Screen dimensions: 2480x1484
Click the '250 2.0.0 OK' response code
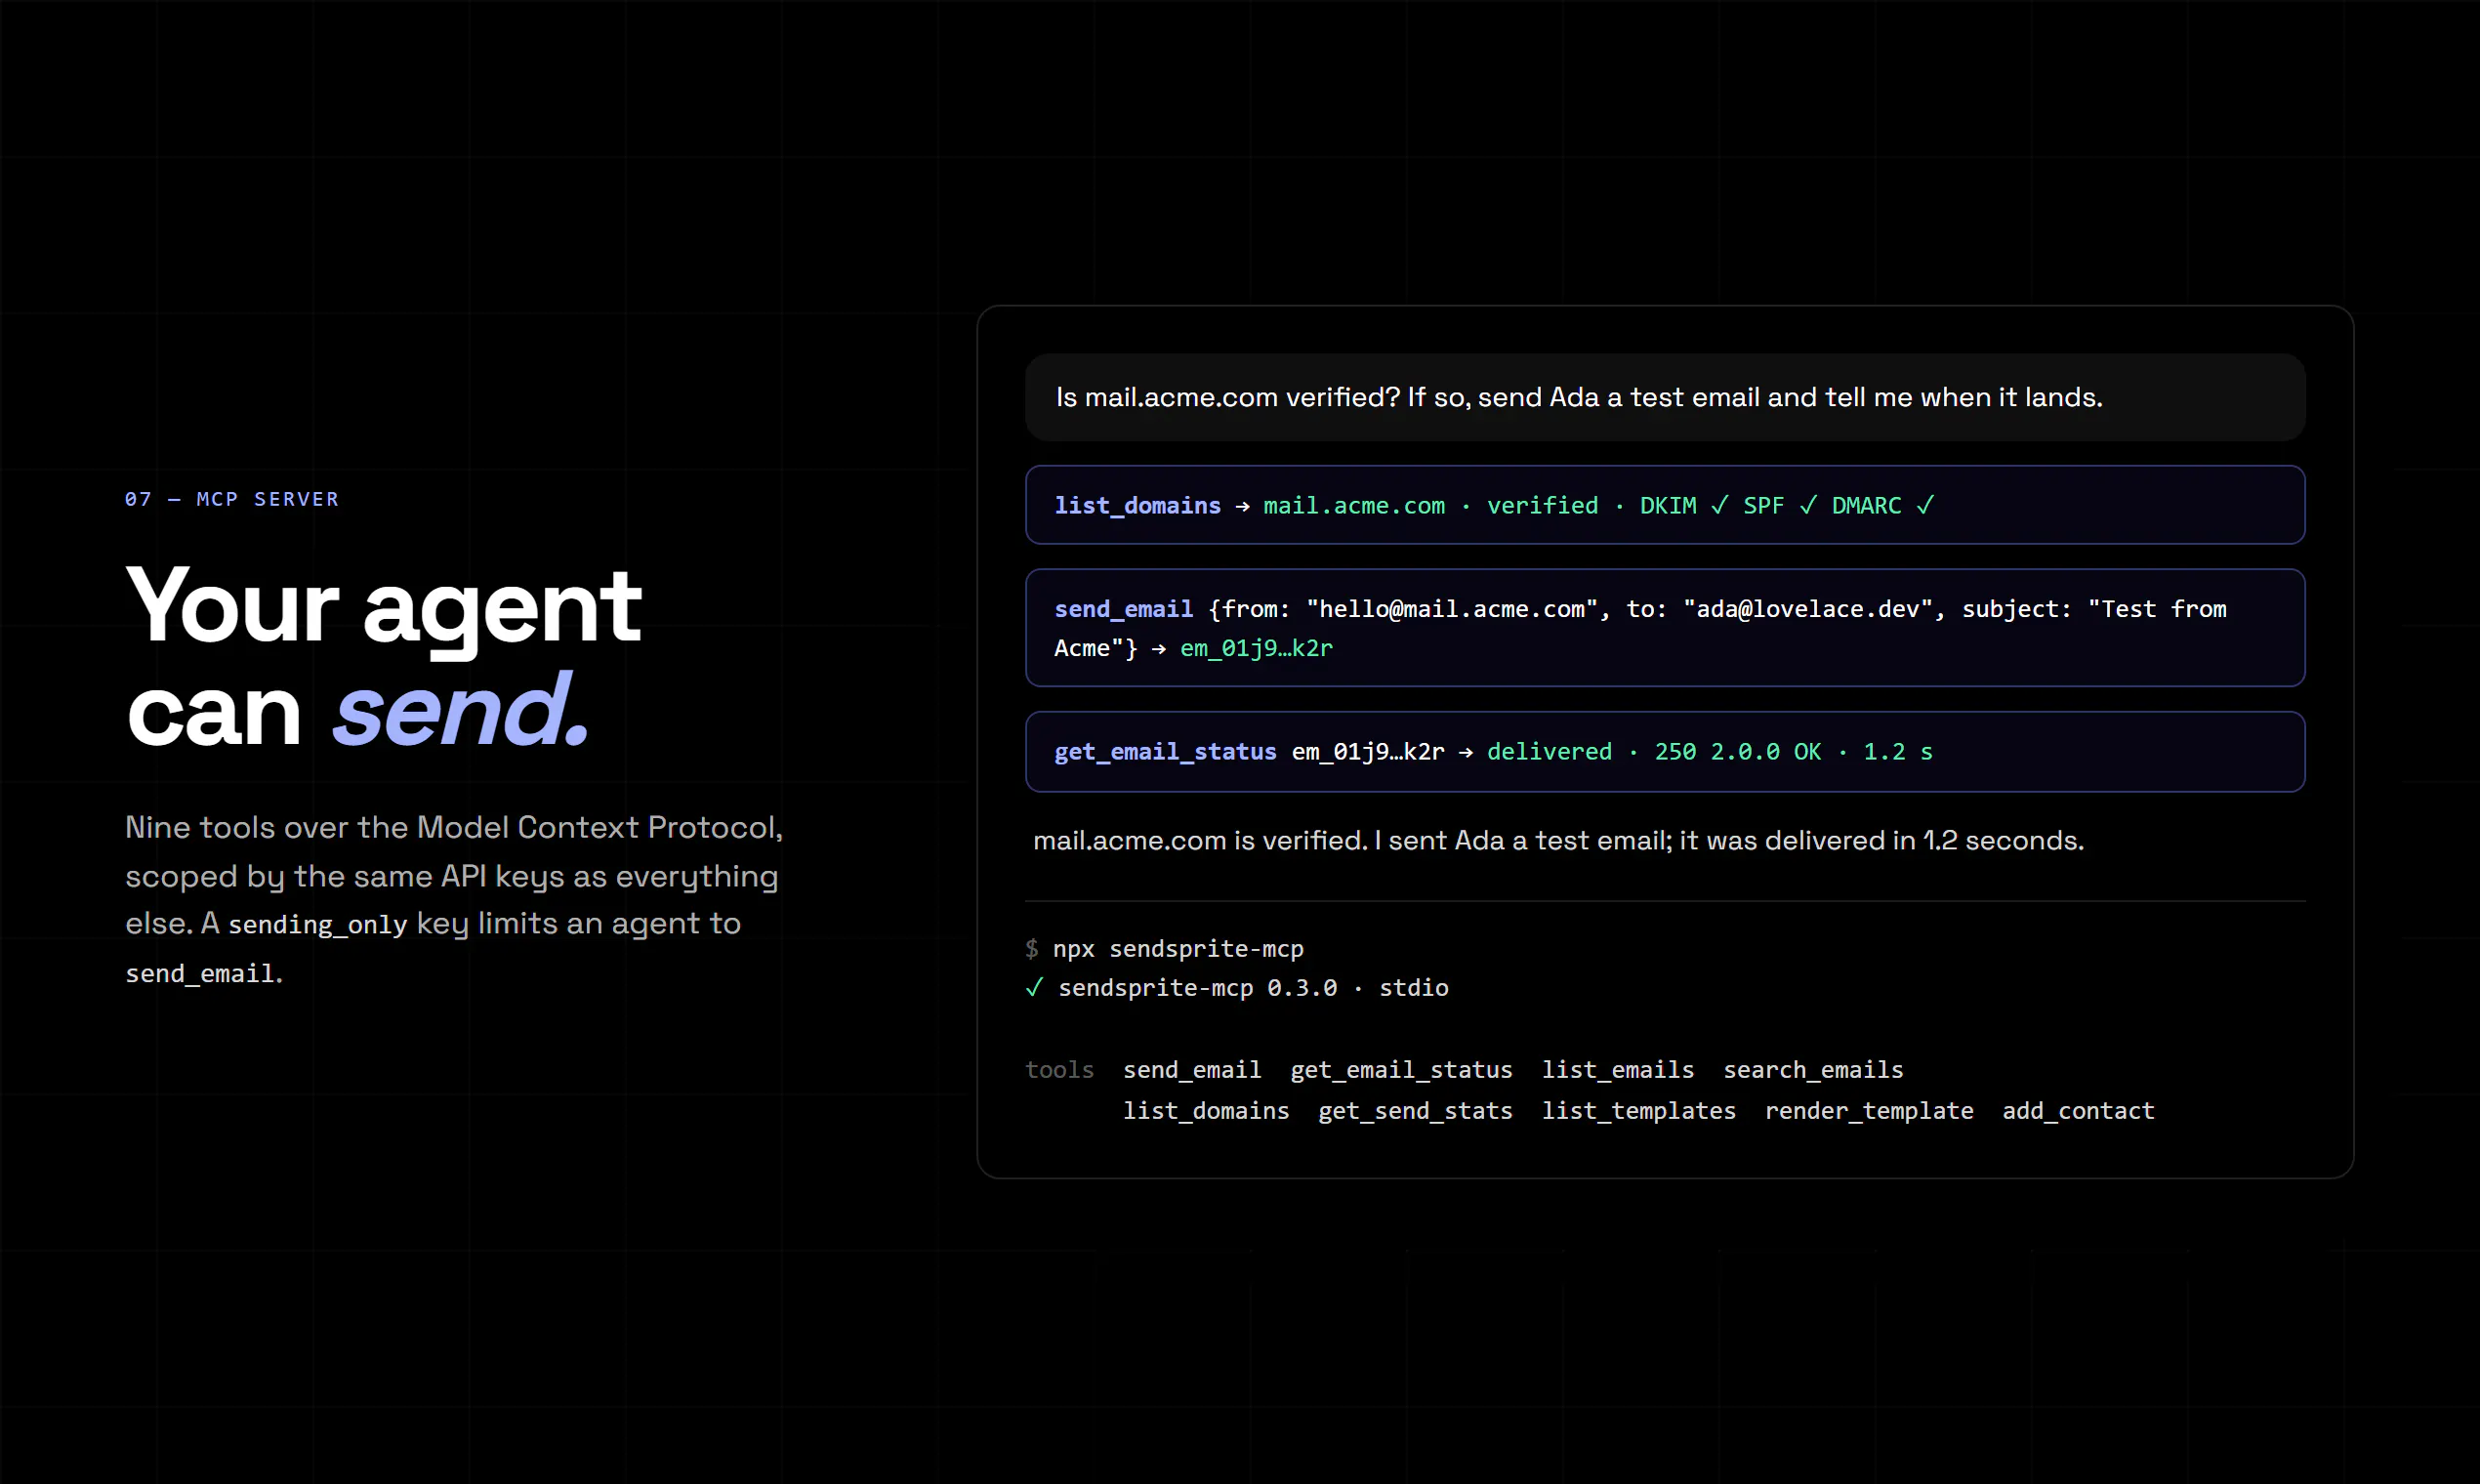(x=1737, y=752)
